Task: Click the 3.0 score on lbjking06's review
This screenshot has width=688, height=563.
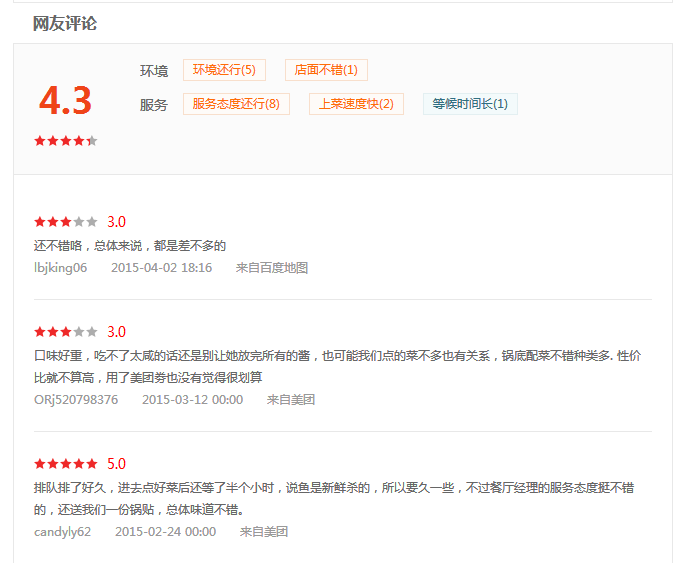Action: (x=116, y=222)
